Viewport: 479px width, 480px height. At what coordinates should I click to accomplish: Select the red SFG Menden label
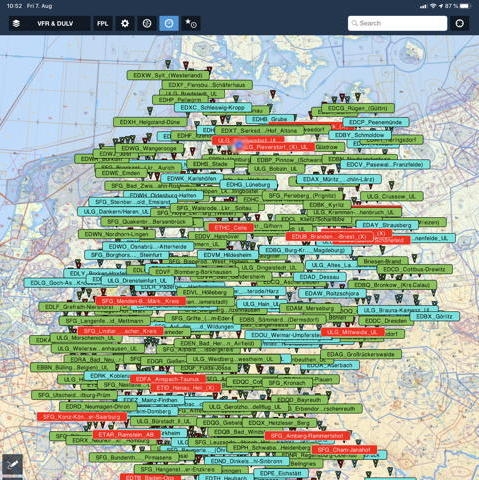pos(140,301)
